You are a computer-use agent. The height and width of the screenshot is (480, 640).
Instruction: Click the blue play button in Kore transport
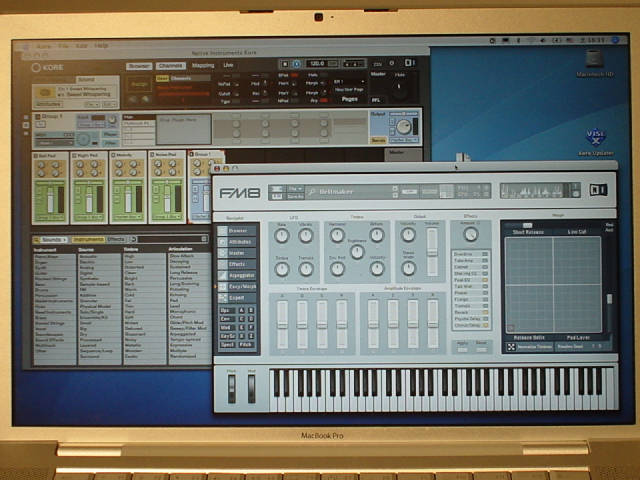click(297, 64)
